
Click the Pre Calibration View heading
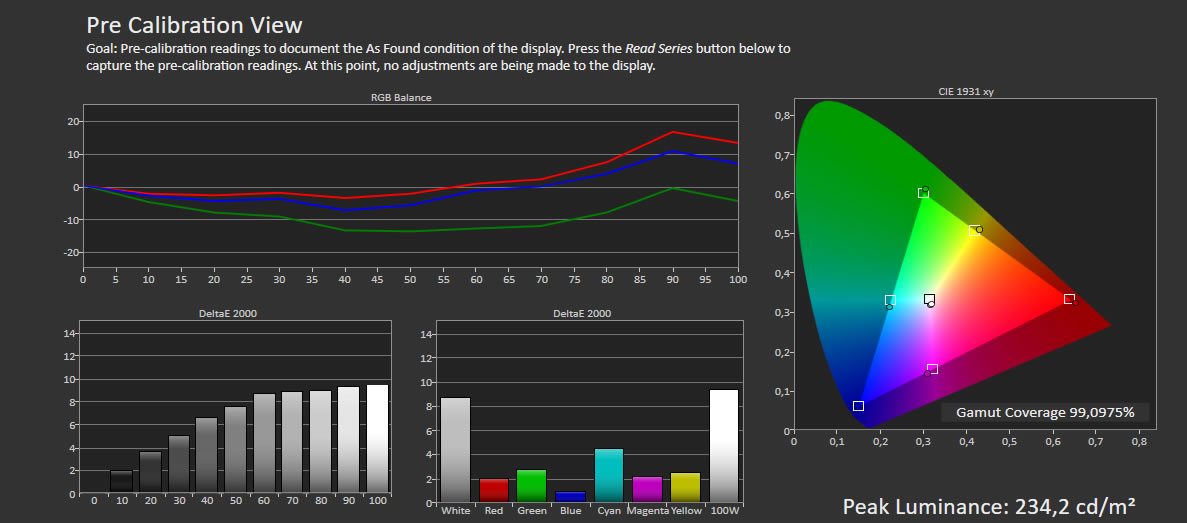[195, 25]
